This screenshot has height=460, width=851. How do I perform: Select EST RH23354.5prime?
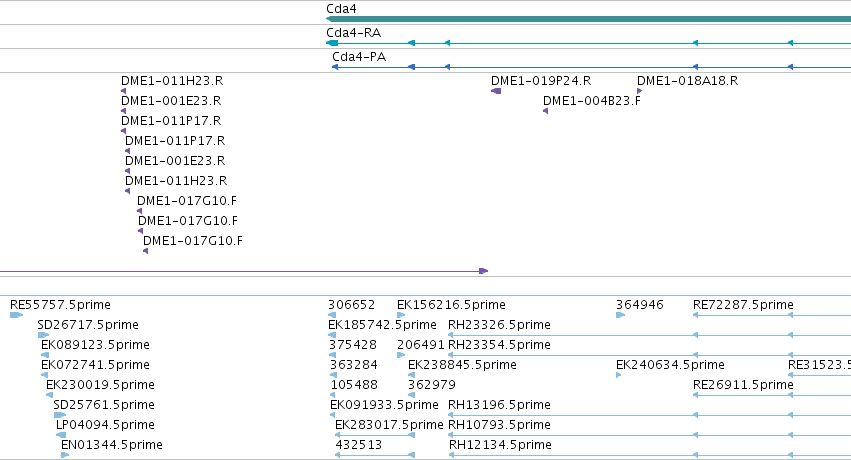tap(499, 345)
